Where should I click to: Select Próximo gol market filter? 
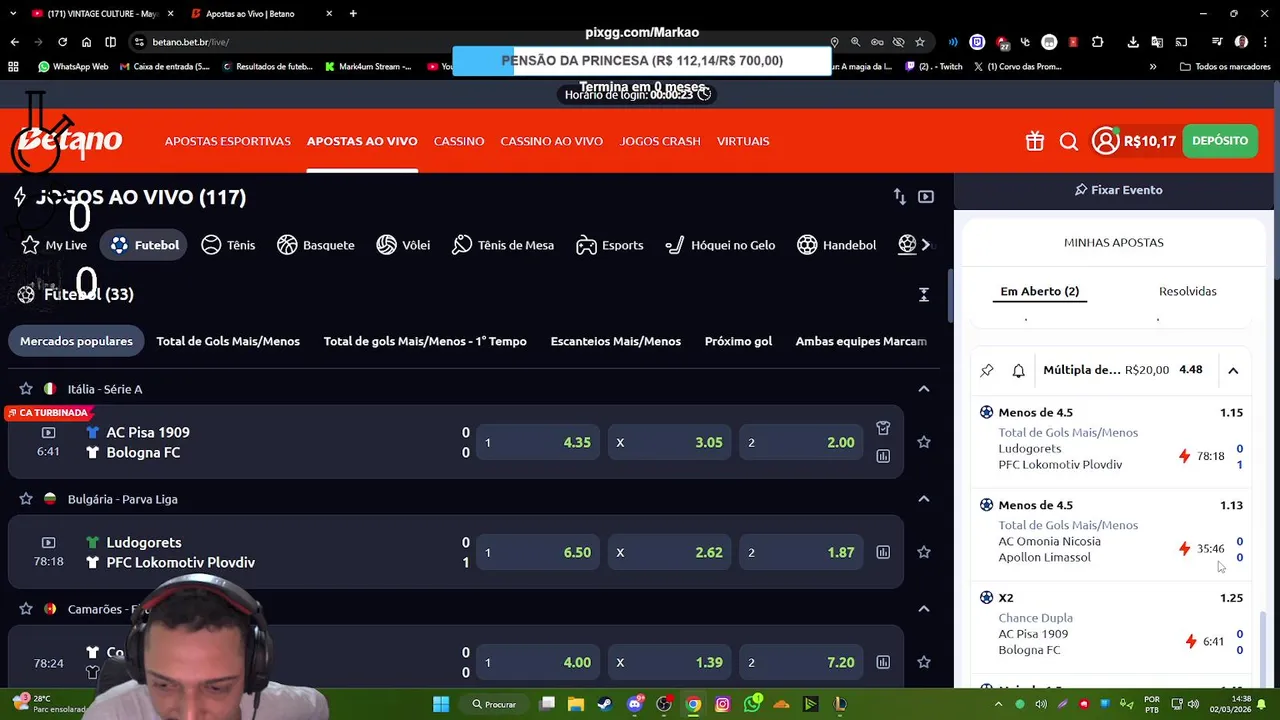click(738, 341)
